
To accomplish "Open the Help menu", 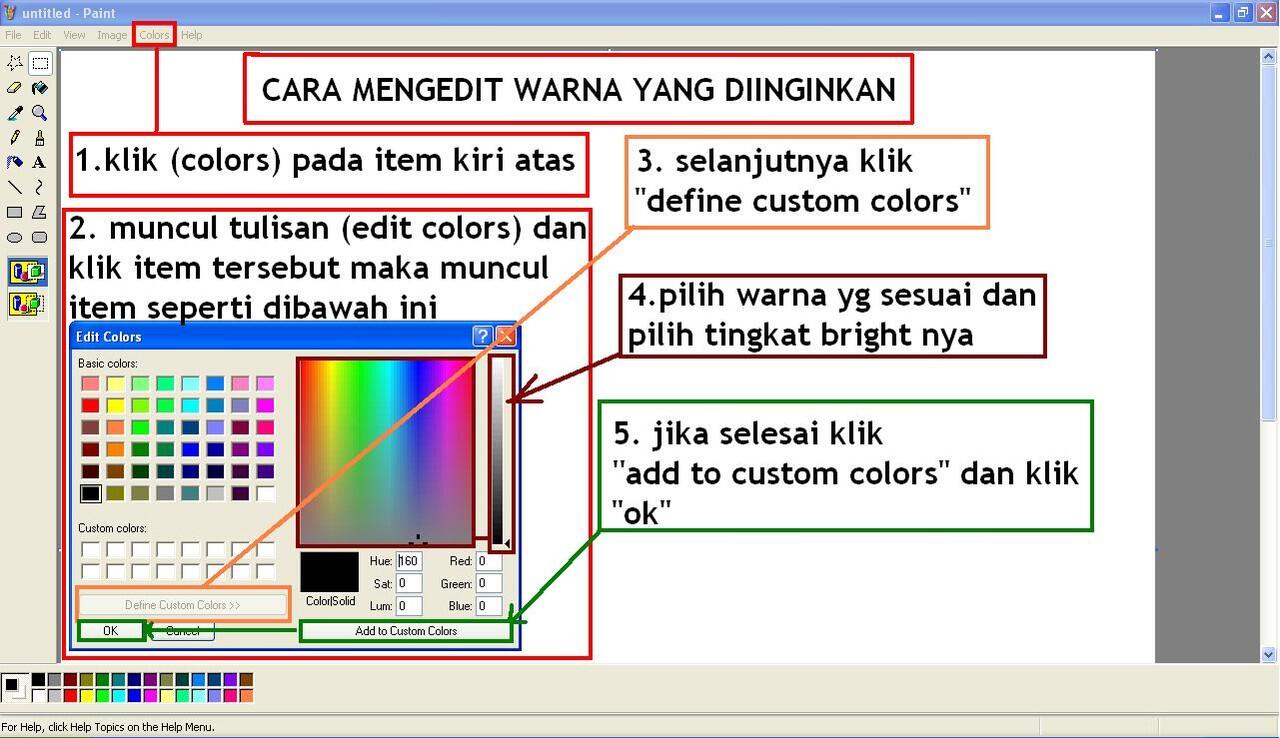I will coord(191,35).
